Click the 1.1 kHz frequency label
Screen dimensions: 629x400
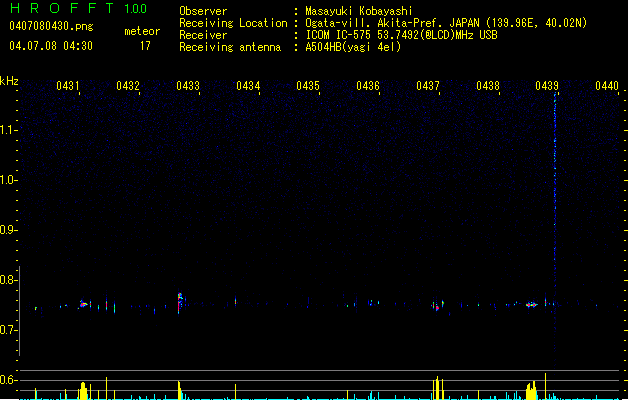tap(8, 130)
